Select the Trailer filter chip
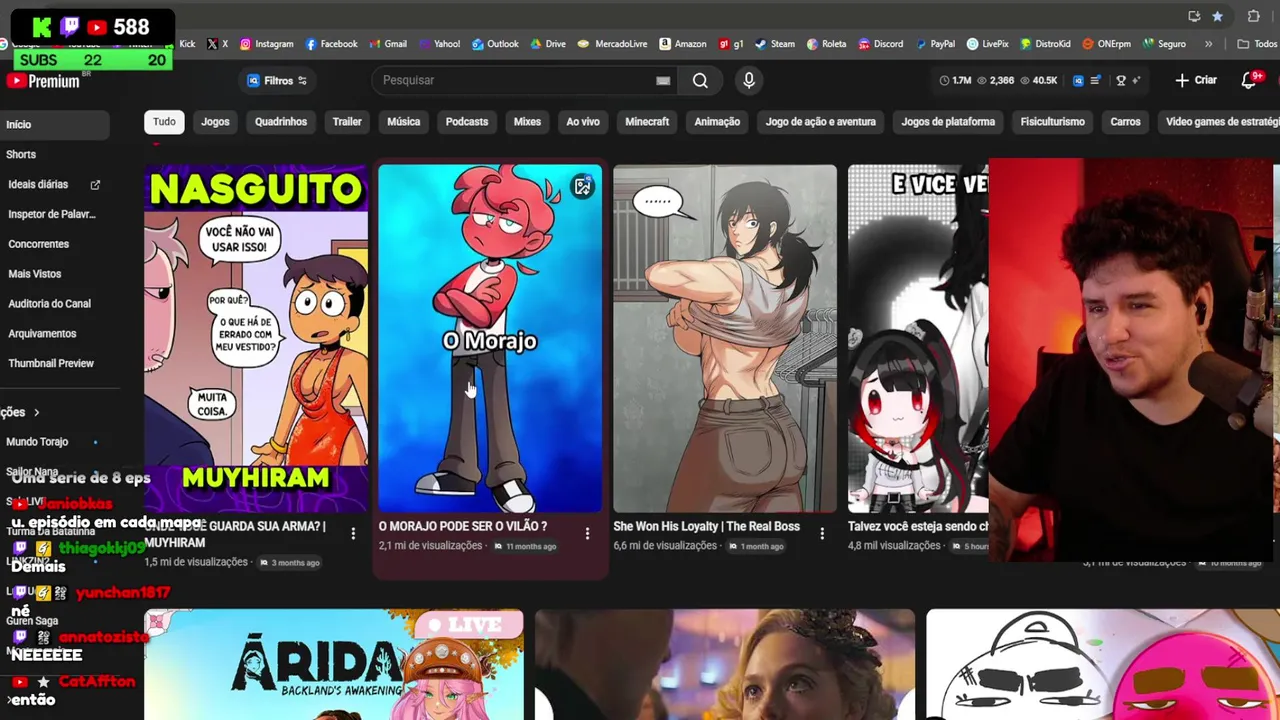Screen dimensions: 1280x720 347,121
